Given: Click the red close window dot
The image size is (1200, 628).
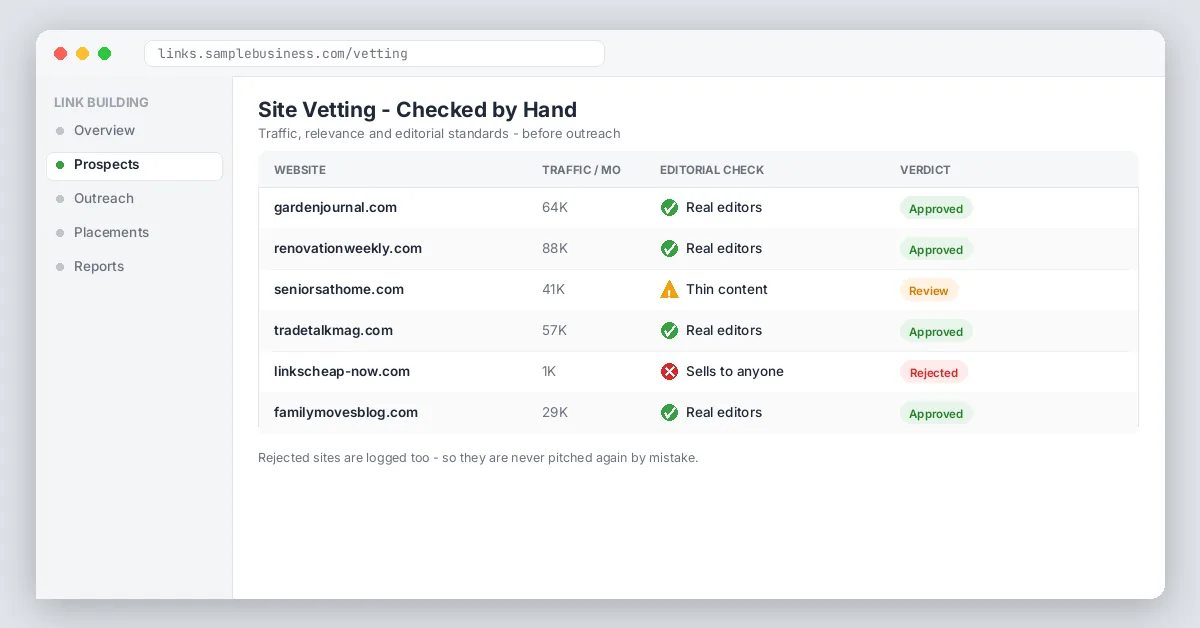Looking at the screenshot, I should (x=61, y=54).
